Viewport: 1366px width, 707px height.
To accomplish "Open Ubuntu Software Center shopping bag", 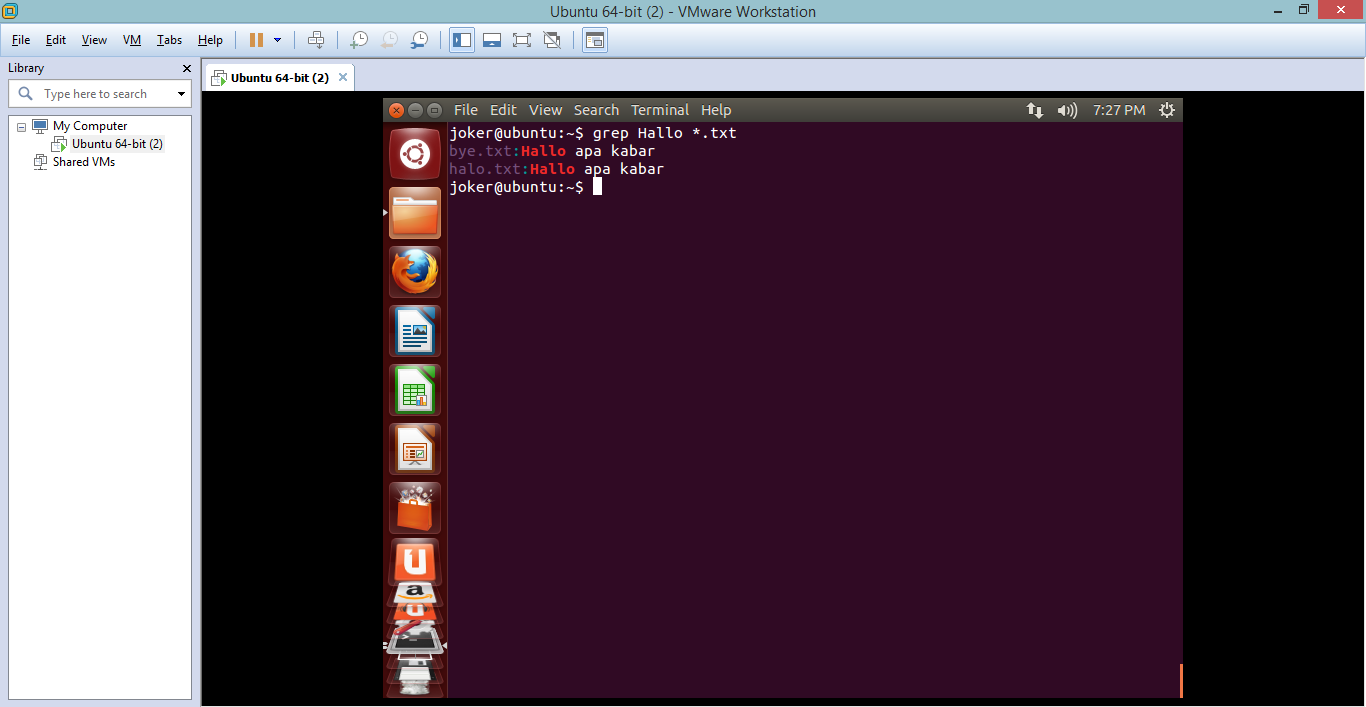I will click(x=415, y=508).
